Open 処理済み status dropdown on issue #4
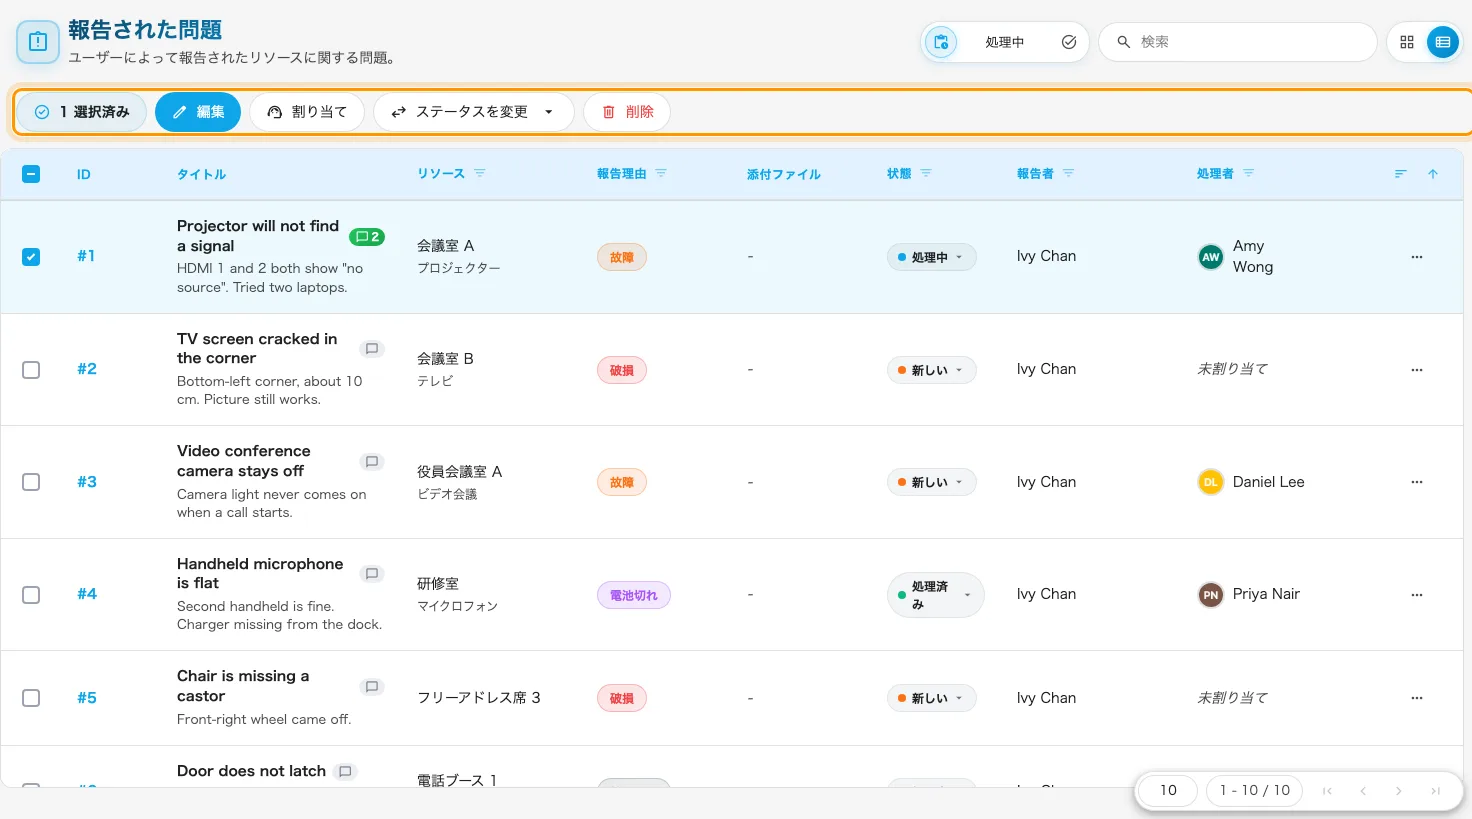This screenshot has height=819, width=1472. point(935,595)
